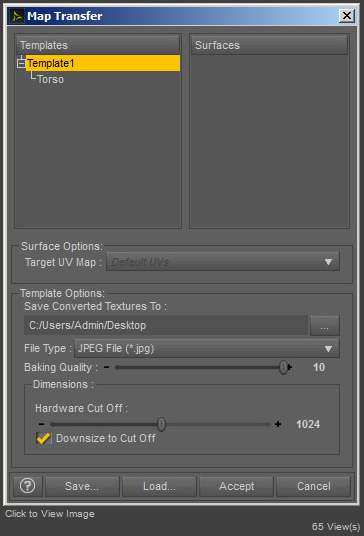Screen dimensions: 364x536
Task: Click the DAZ Studio logo in title bar
Action: (17, 16)
